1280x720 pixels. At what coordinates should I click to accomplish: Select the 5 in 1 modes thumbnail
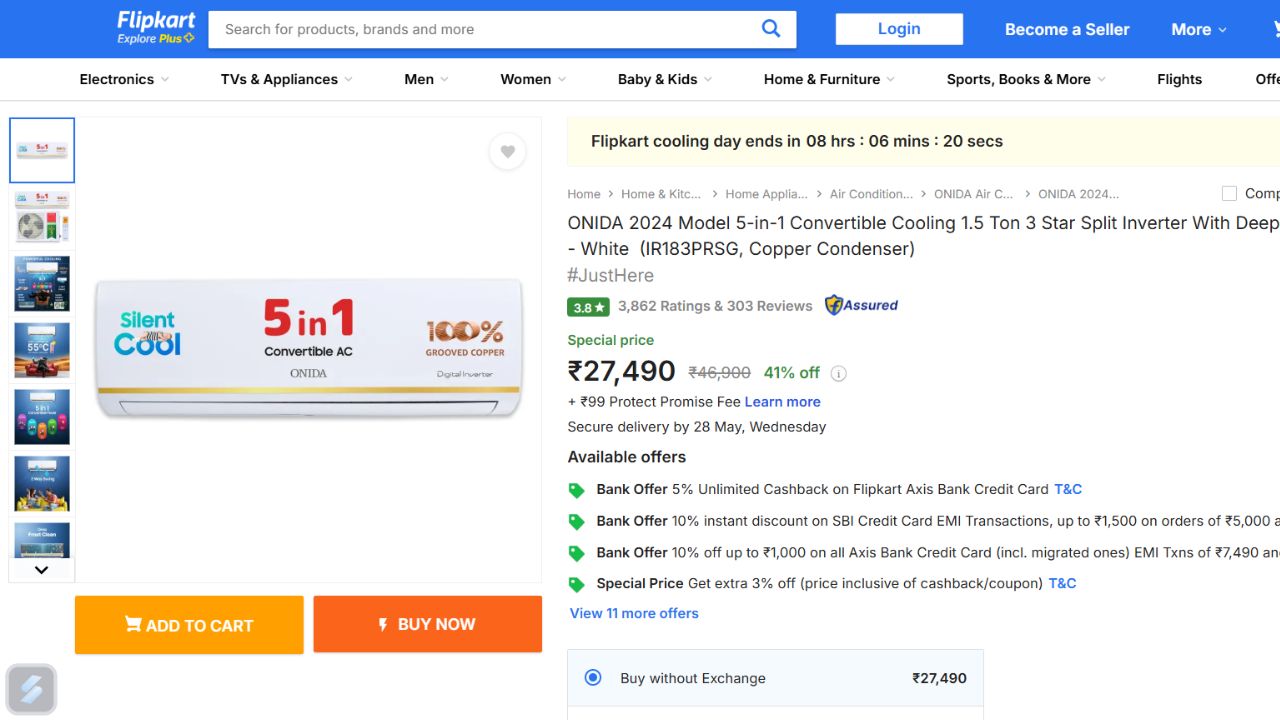click(42, 417)
